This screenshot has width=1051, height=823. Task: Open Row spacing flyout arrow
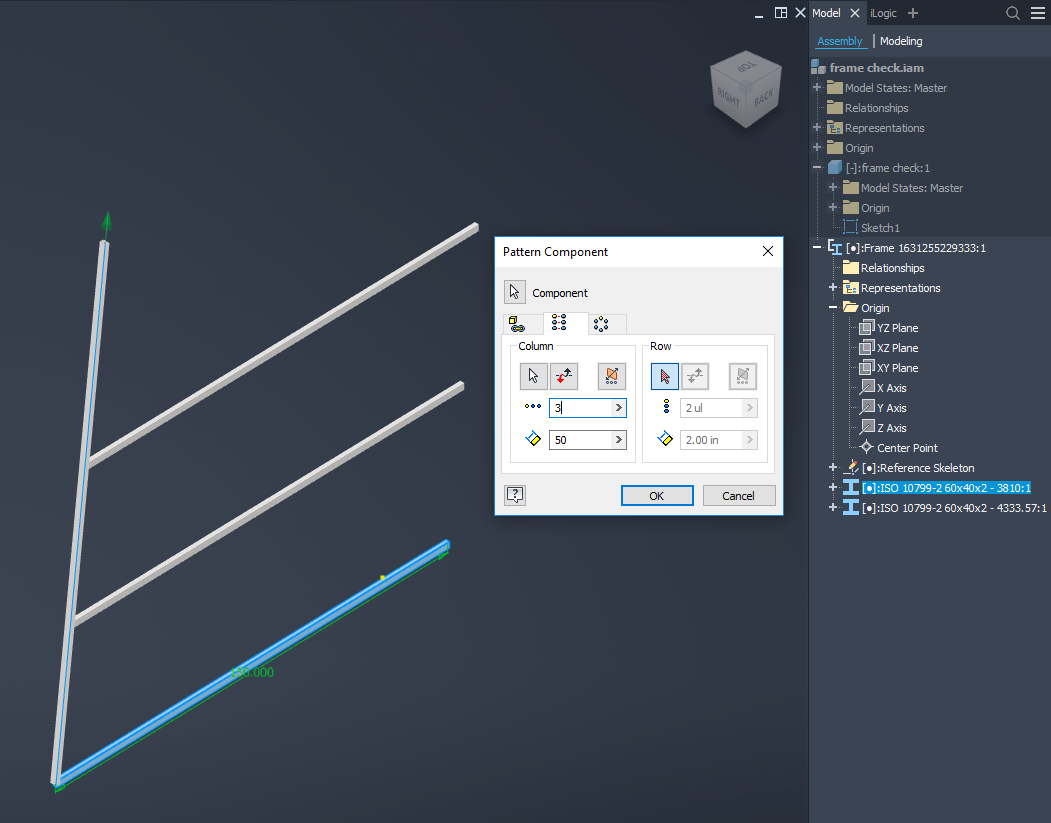pos(750,440)
